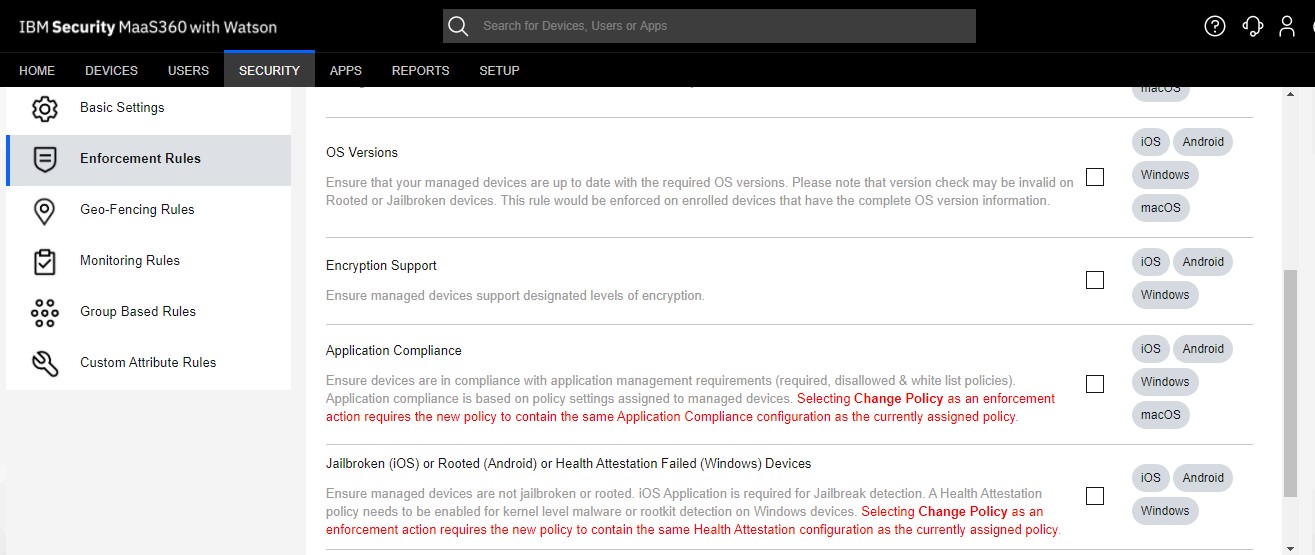Check the Application Compliance rule checkbox
This screenshot has width=1315, height=555.
(x=1095, y=384)
